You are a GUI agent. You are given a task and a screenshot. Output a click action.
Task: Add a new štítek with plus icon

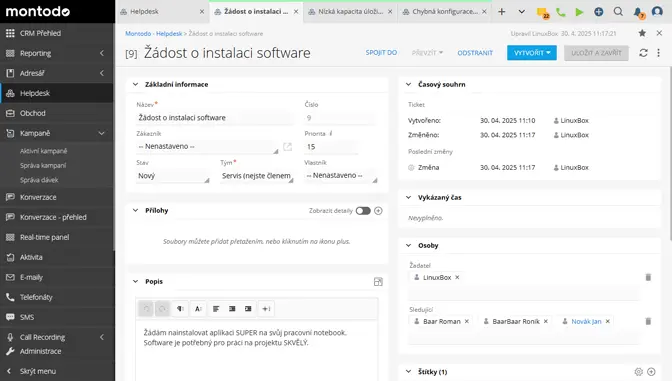(x=651, y=372)
